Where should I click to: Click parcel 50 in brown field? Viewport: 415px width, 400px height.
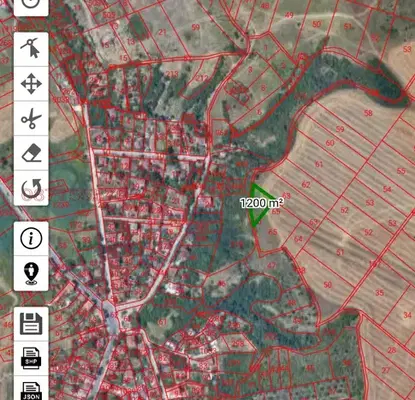click(328, 284)
